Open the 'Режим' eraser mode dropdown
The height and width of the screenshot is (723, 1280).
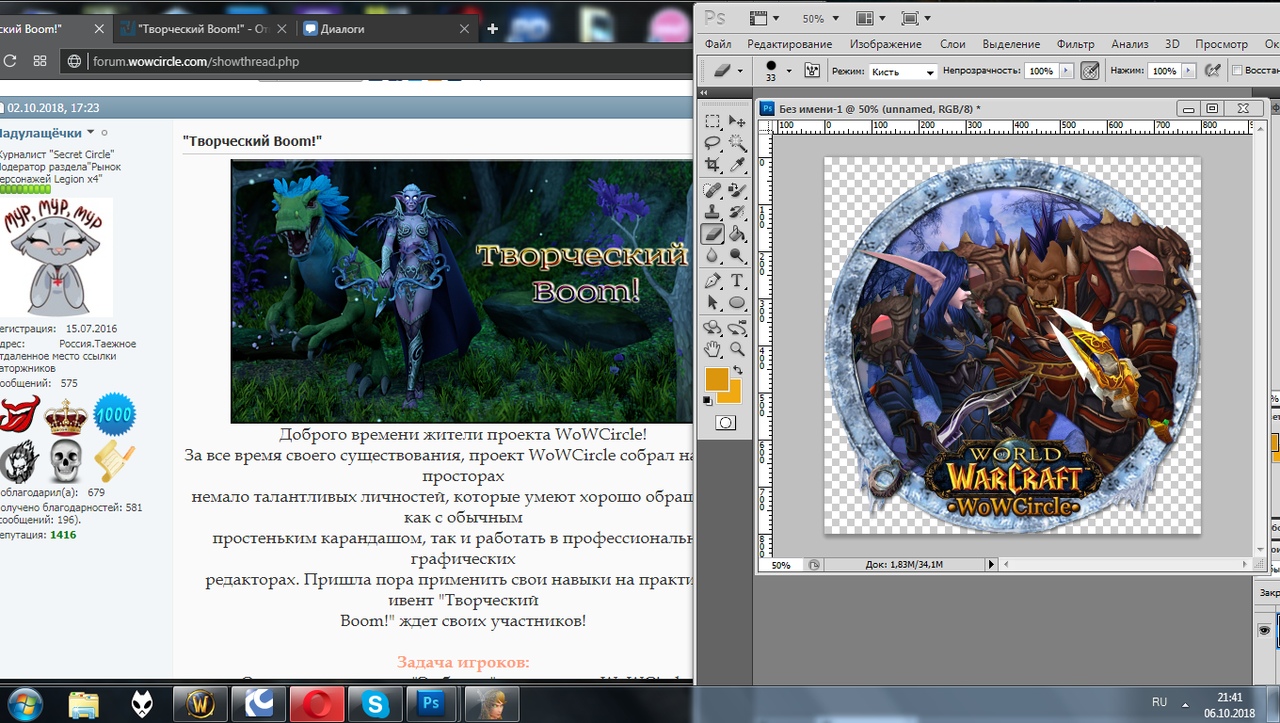pos(902,72)
